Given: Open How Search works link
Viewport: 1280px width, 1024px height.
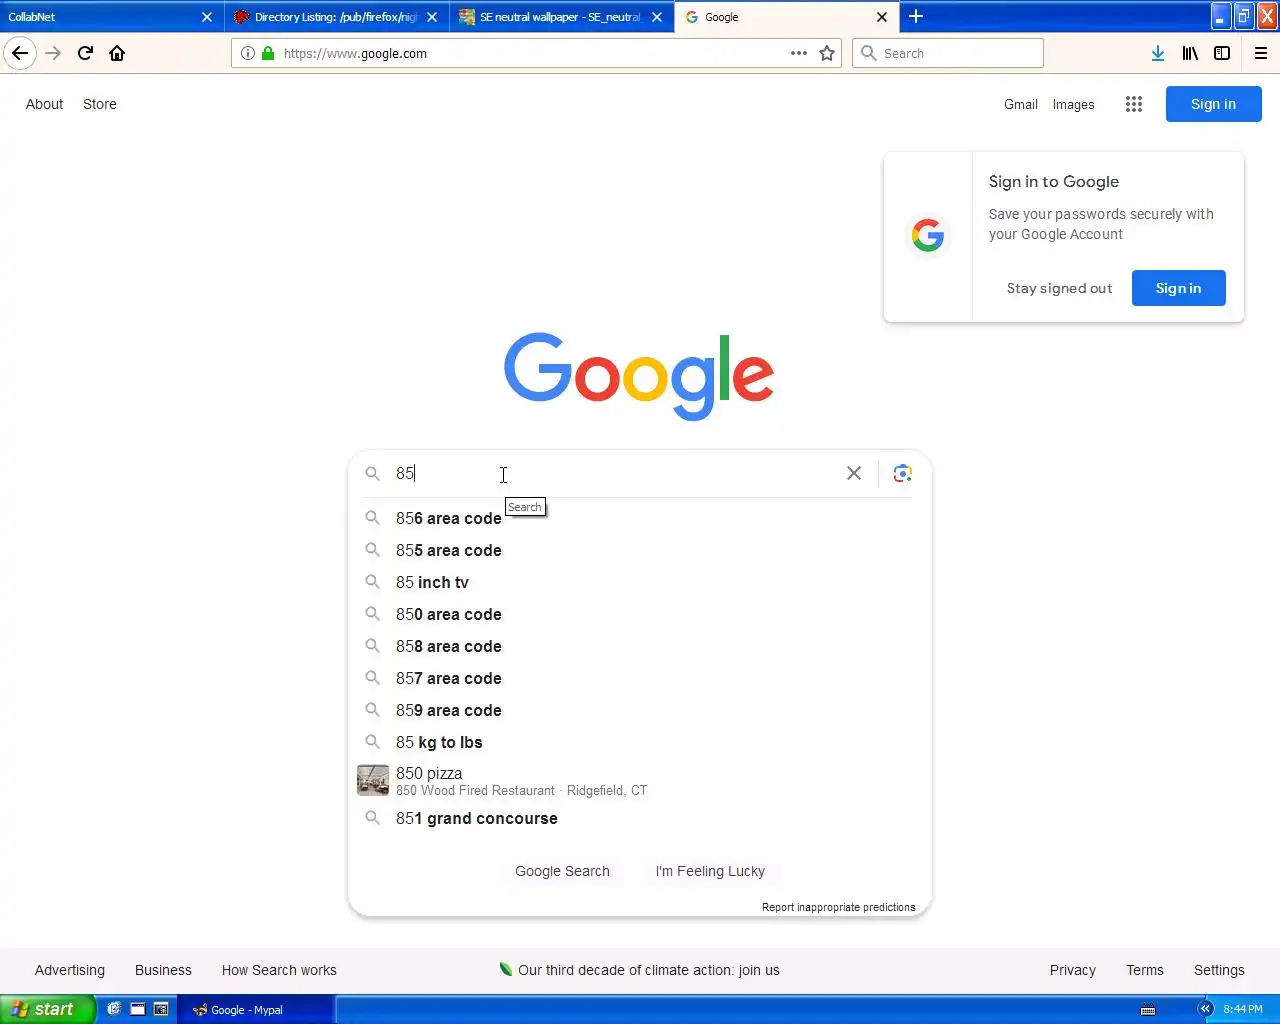Looking at the screenshot, I should [279, 970].
